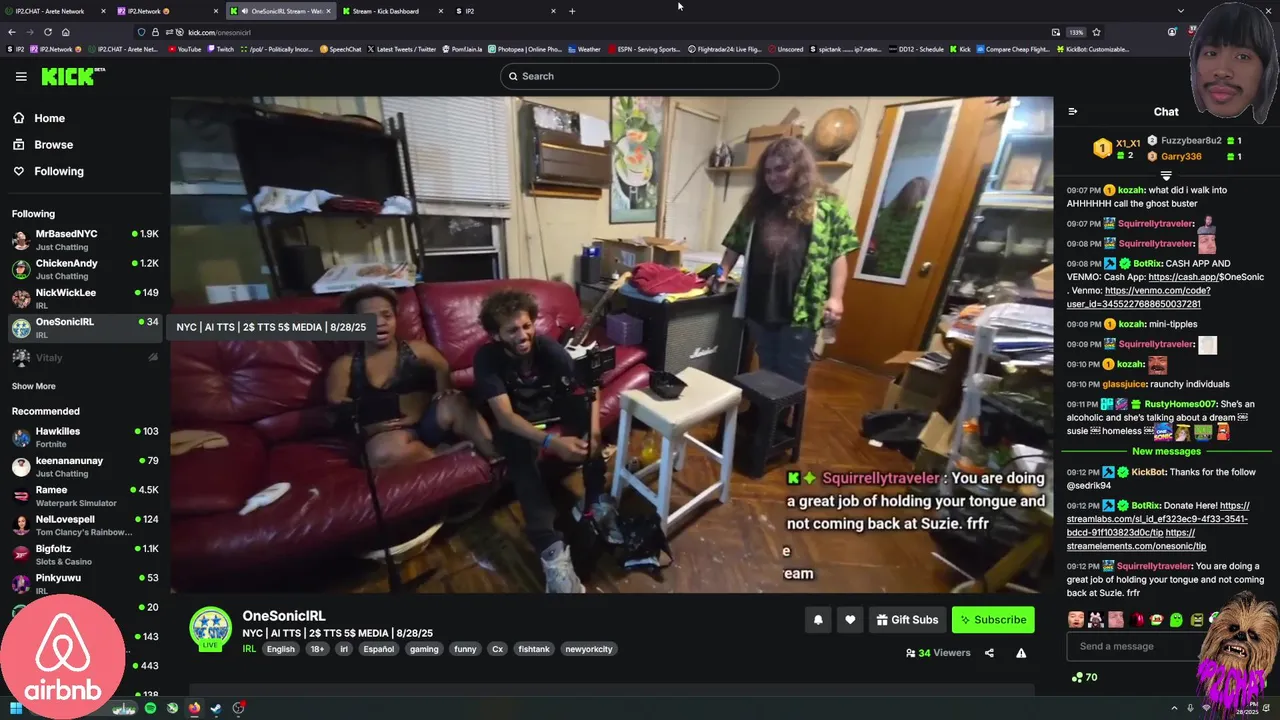This screenshot has width=1280, height=720.
Task: Click the OneSonicIRL streamer name heading
Action: 284,616
